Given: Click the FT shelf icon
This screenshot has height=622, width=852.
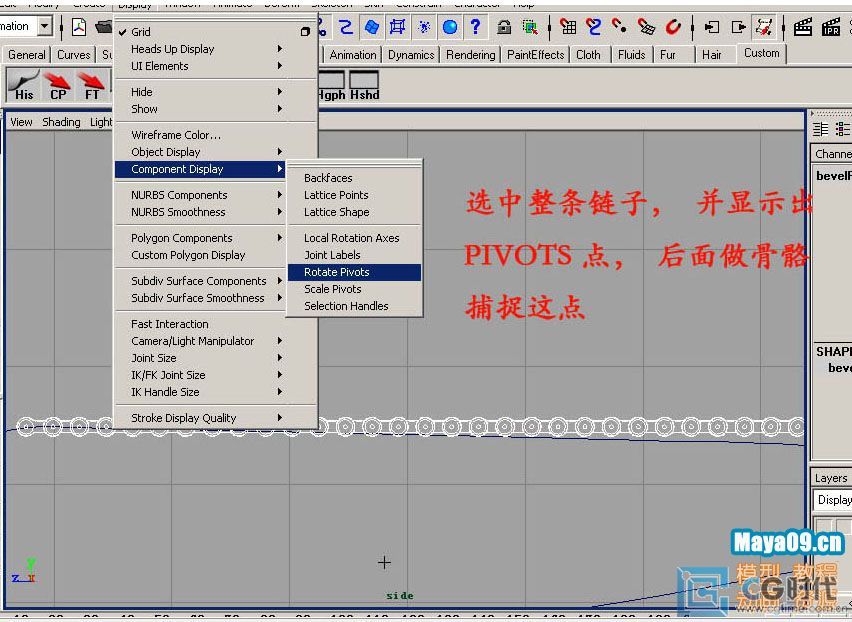Looking at the screenshot, I should pyautogui.click(x=92, y=85).
